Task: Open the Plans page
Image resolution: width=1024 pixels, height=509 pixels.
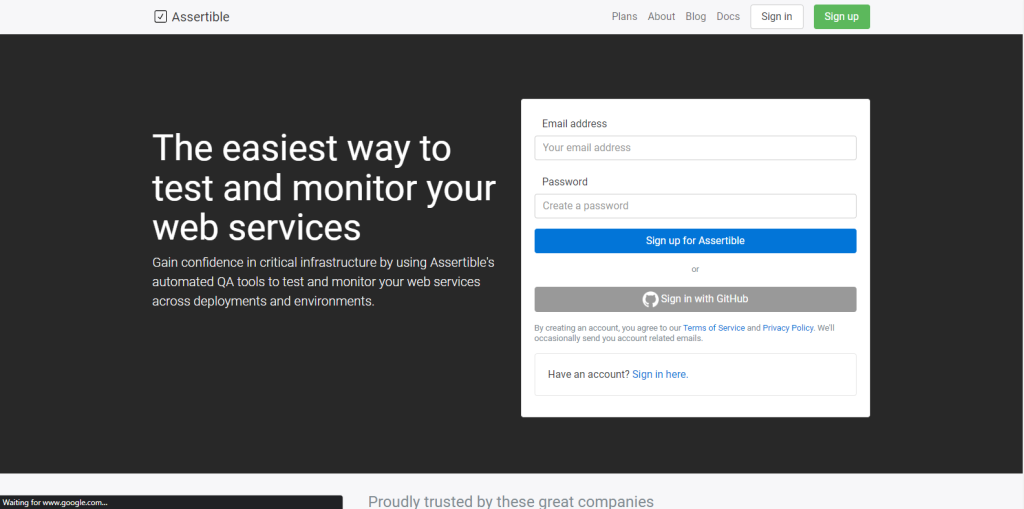Action: coord(624,17)
